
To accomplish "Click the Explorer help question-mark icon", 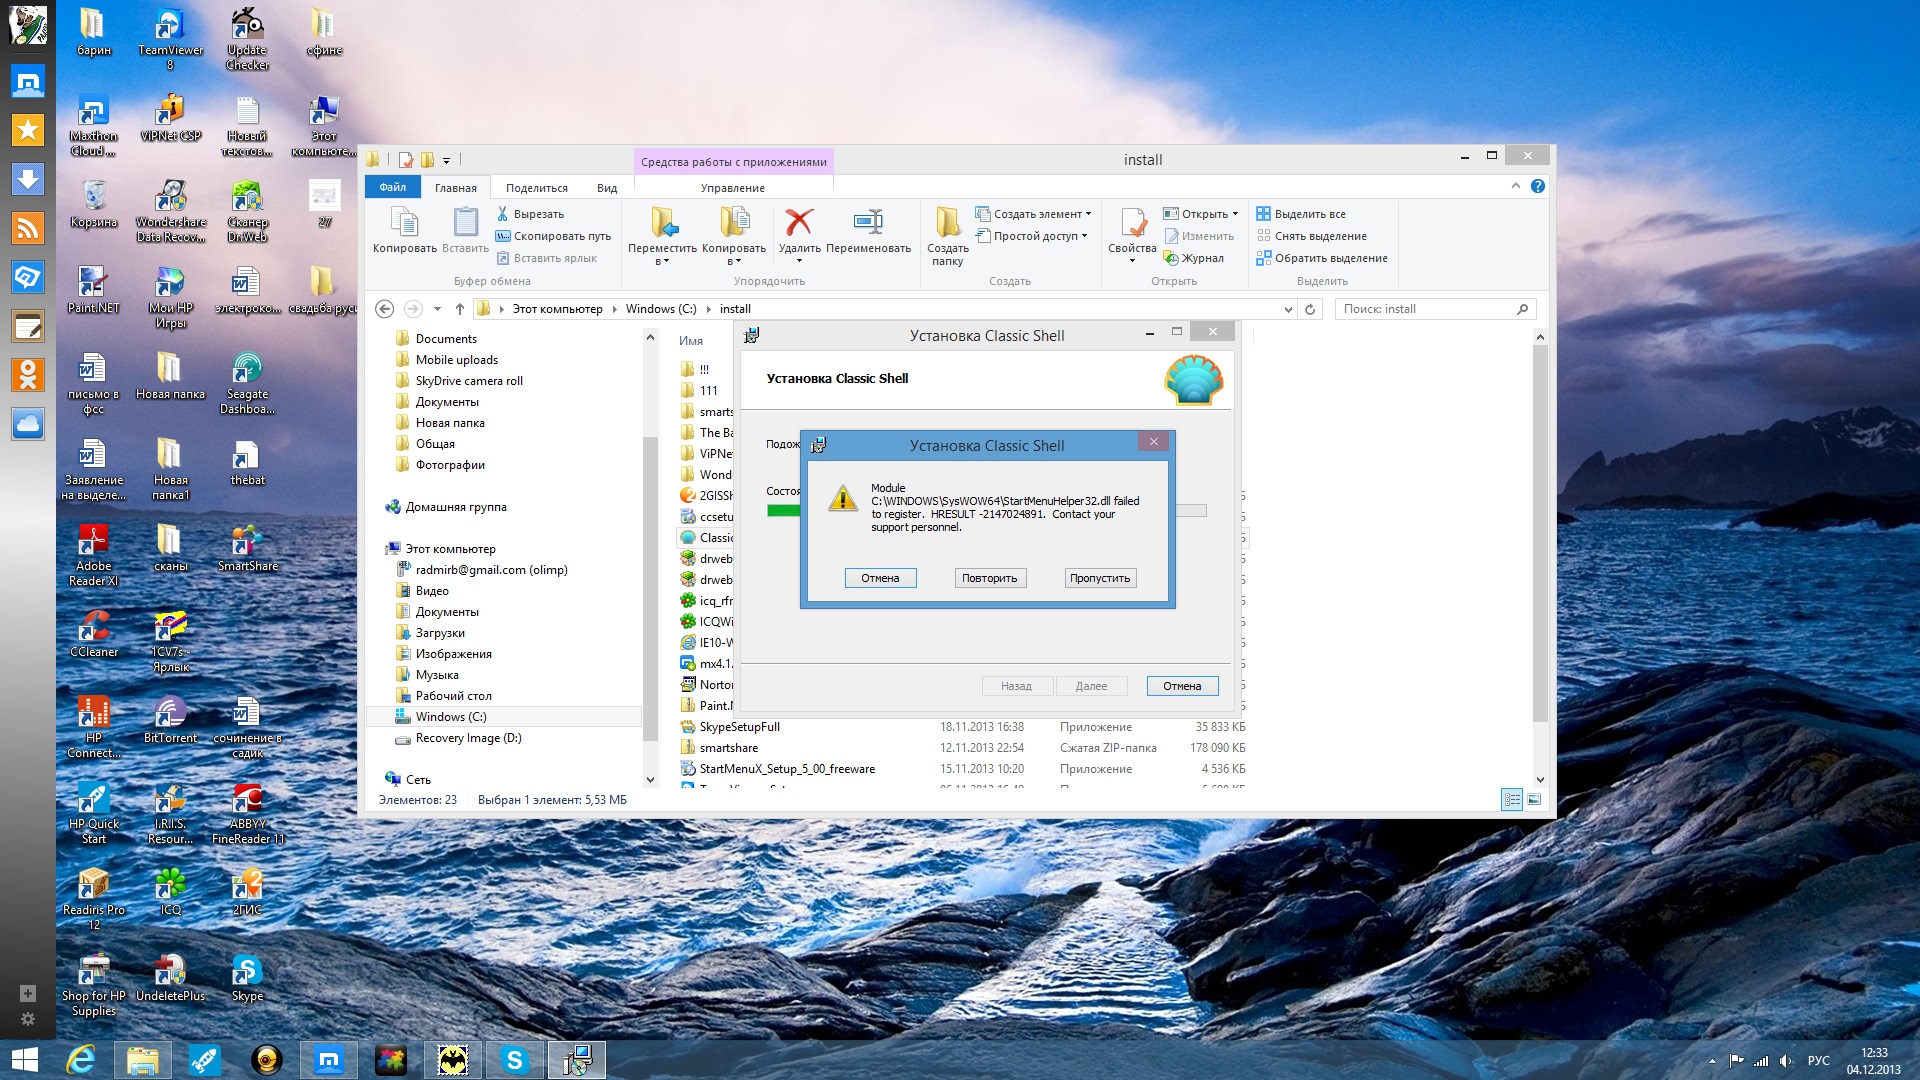I will click(x=1537, y=186).
